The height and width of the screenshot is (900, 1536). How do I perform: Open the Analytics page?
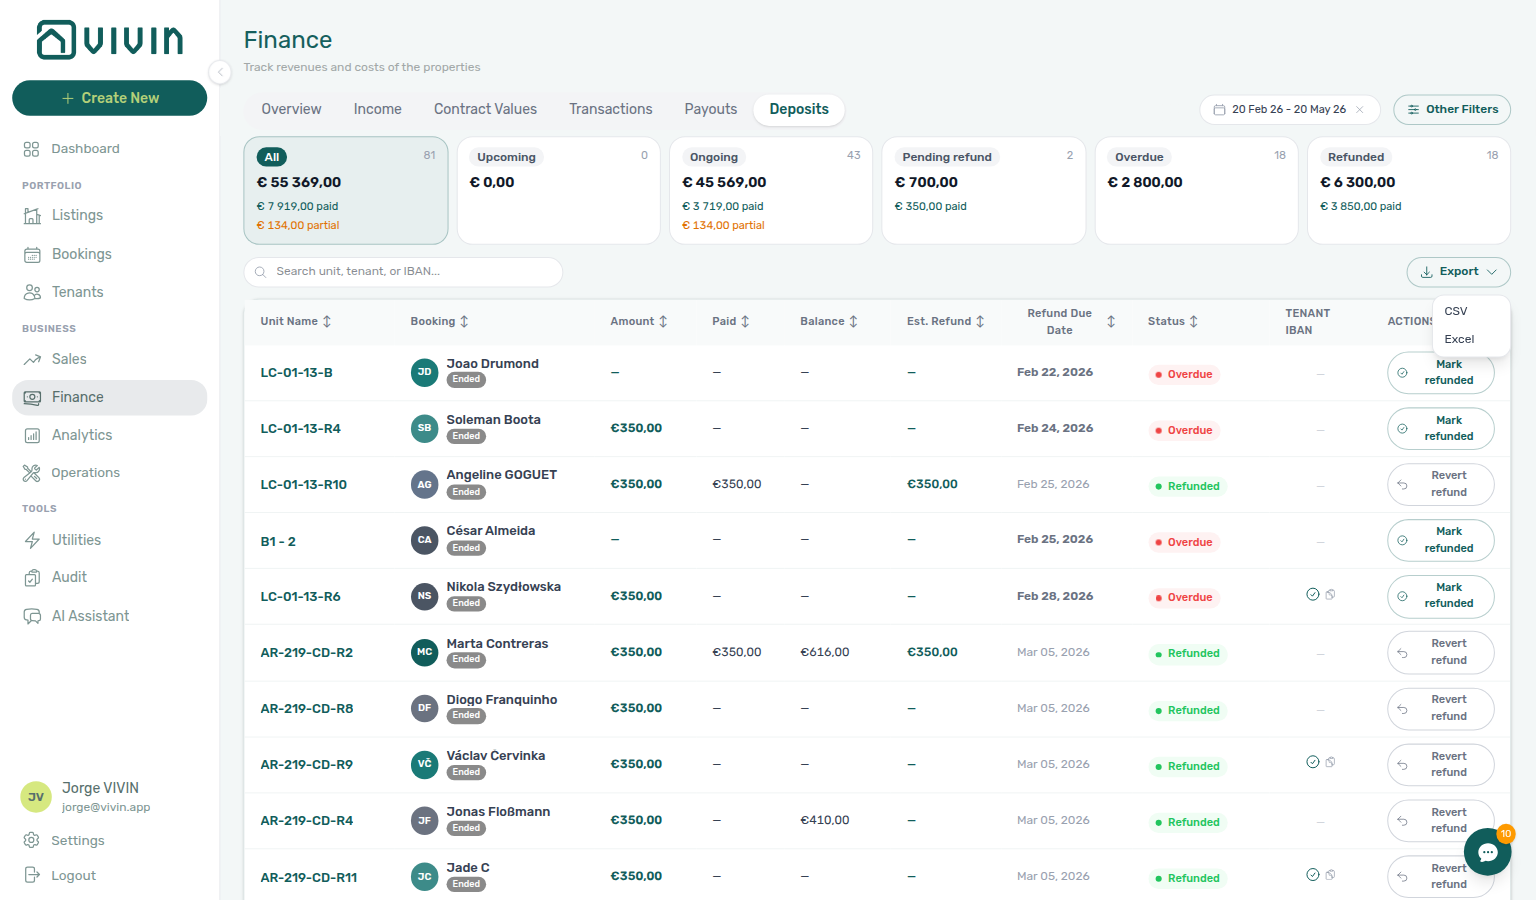tap(109, 435)
